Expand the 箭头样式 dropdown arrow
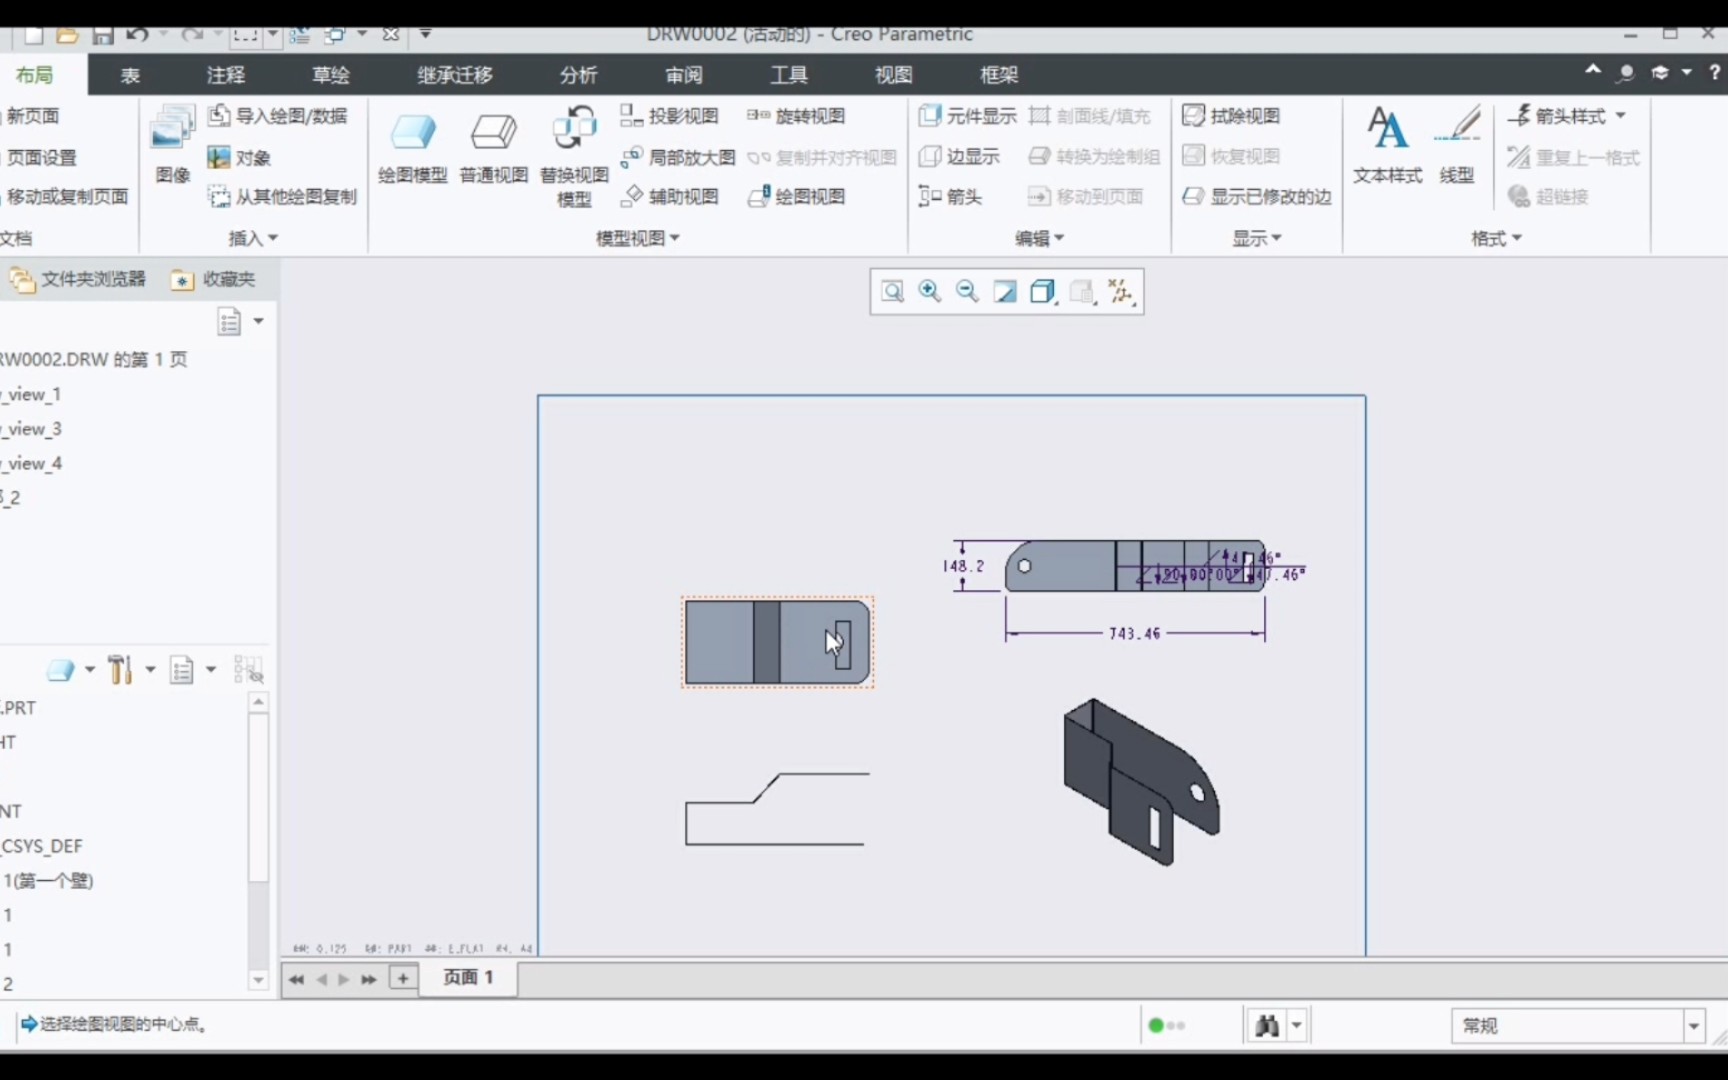Image resolution: width=1728 pixels, height=1080 pixels. pyautogui.click(x=1621, y=115)
